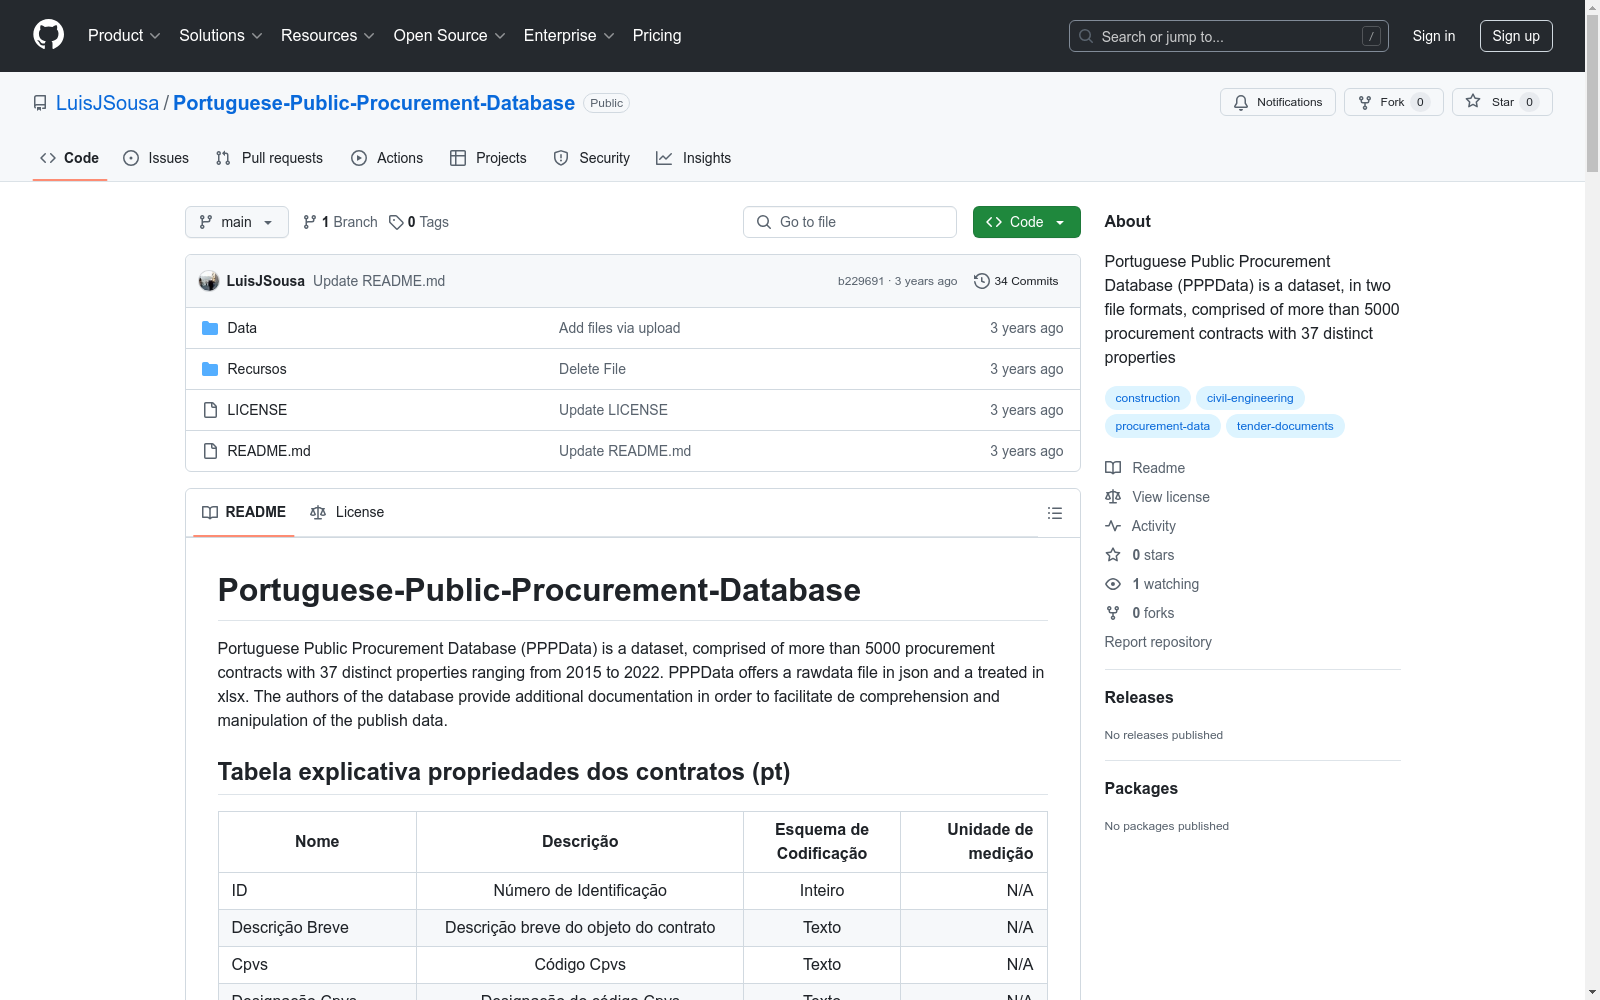Click the README outline list icon

(x=1054, y=513)
